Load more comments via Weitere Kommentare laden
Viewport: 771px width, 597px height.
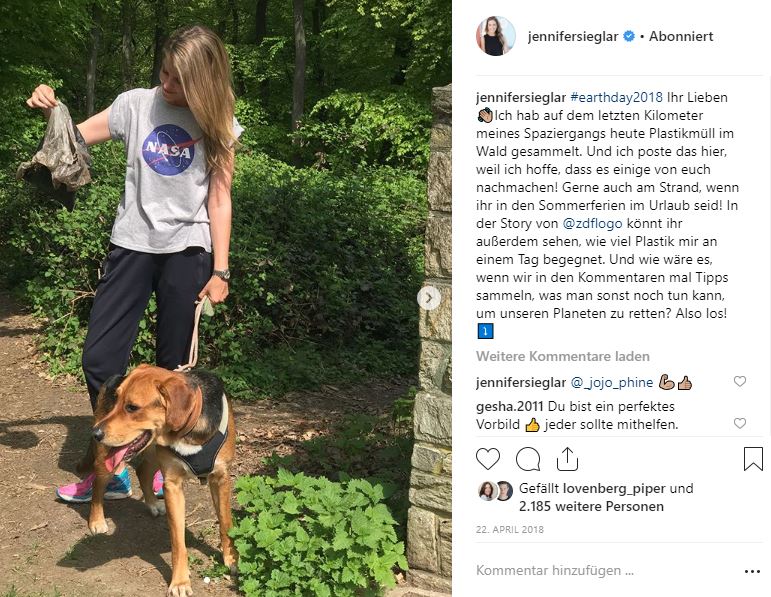pos(563,356)
